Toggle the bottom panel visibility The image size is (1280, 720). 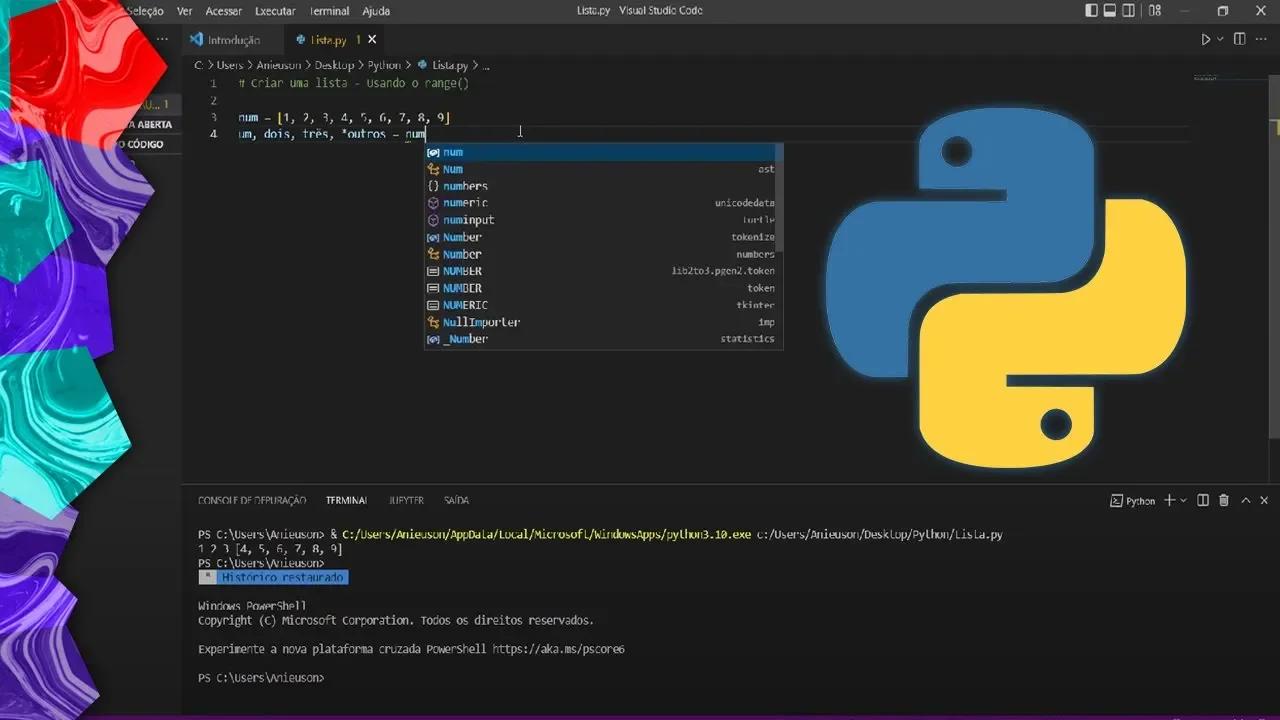(1110, 10)
